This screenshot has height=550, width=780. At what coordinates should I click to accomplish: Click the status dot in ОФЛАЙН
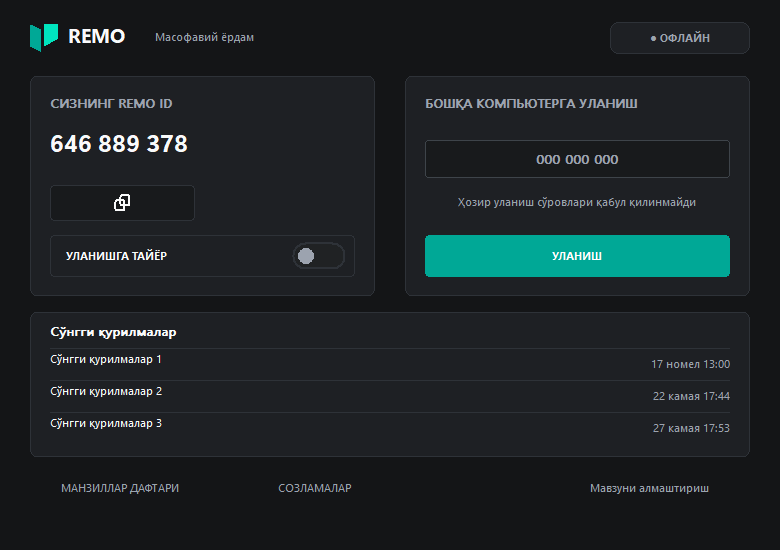pyautogui.click(x=653, y=38)
